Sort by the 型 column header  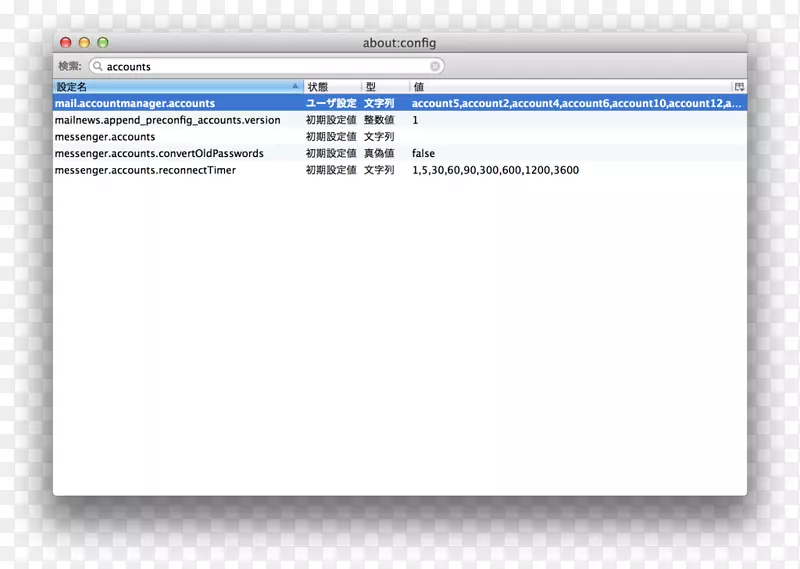click(384, 87)
